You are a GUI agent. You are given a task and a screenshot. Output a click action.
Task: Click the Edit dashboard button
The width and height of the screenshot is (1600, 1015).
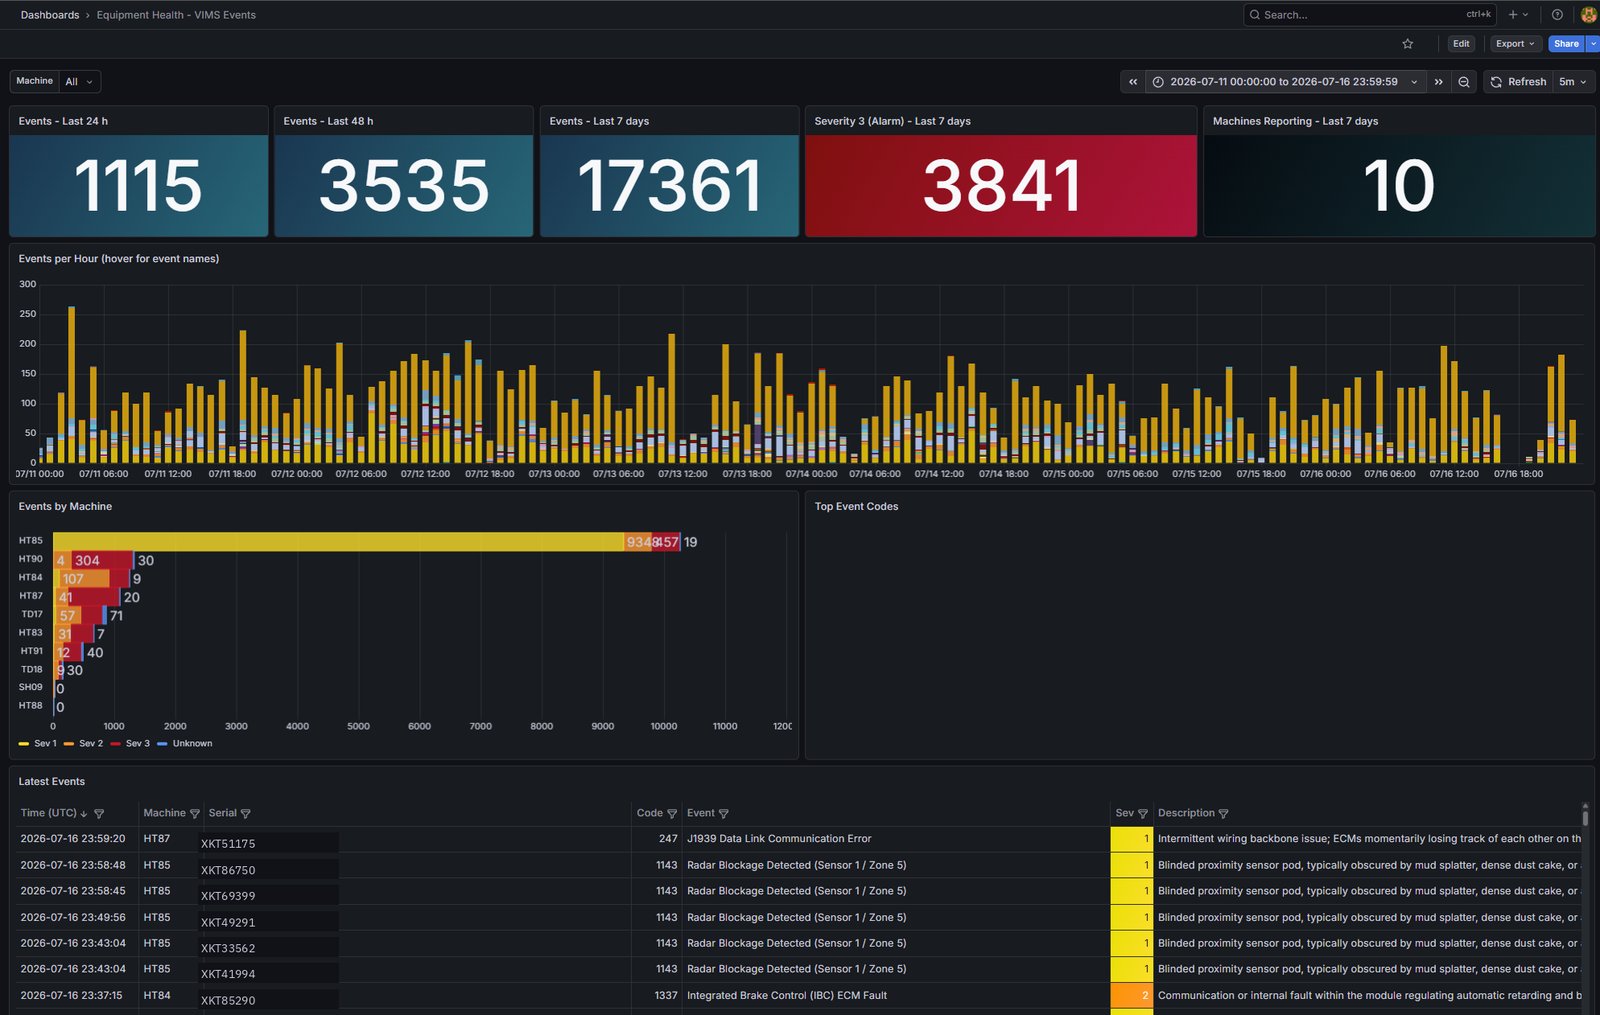[x=1461, y=44]
